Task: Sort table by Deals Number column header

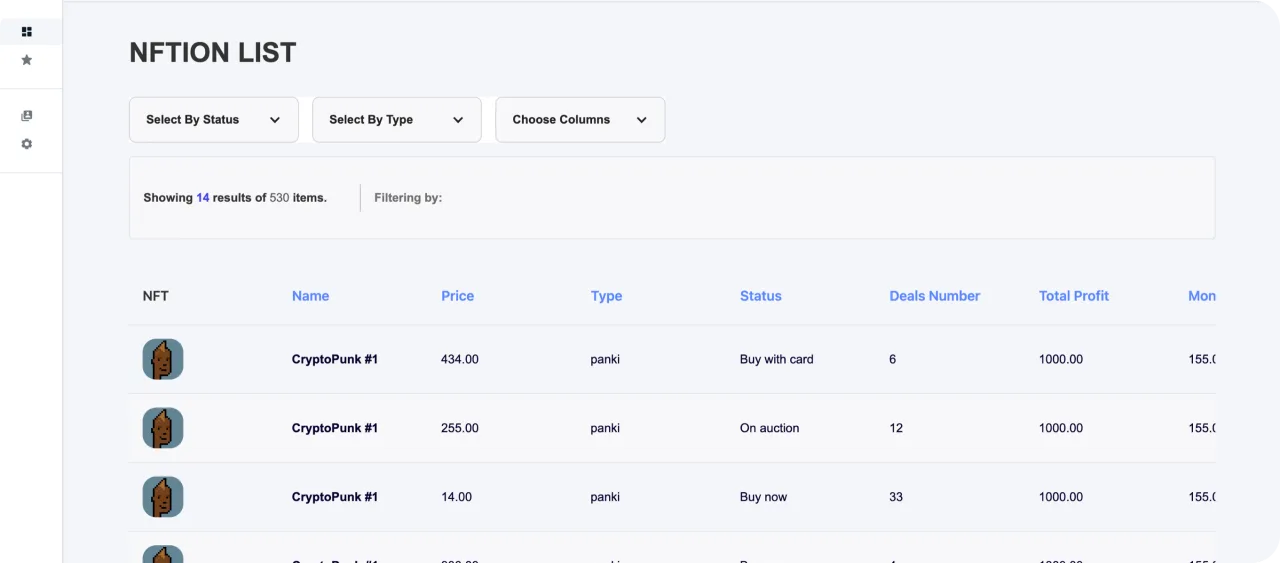Action: [935, 296]
